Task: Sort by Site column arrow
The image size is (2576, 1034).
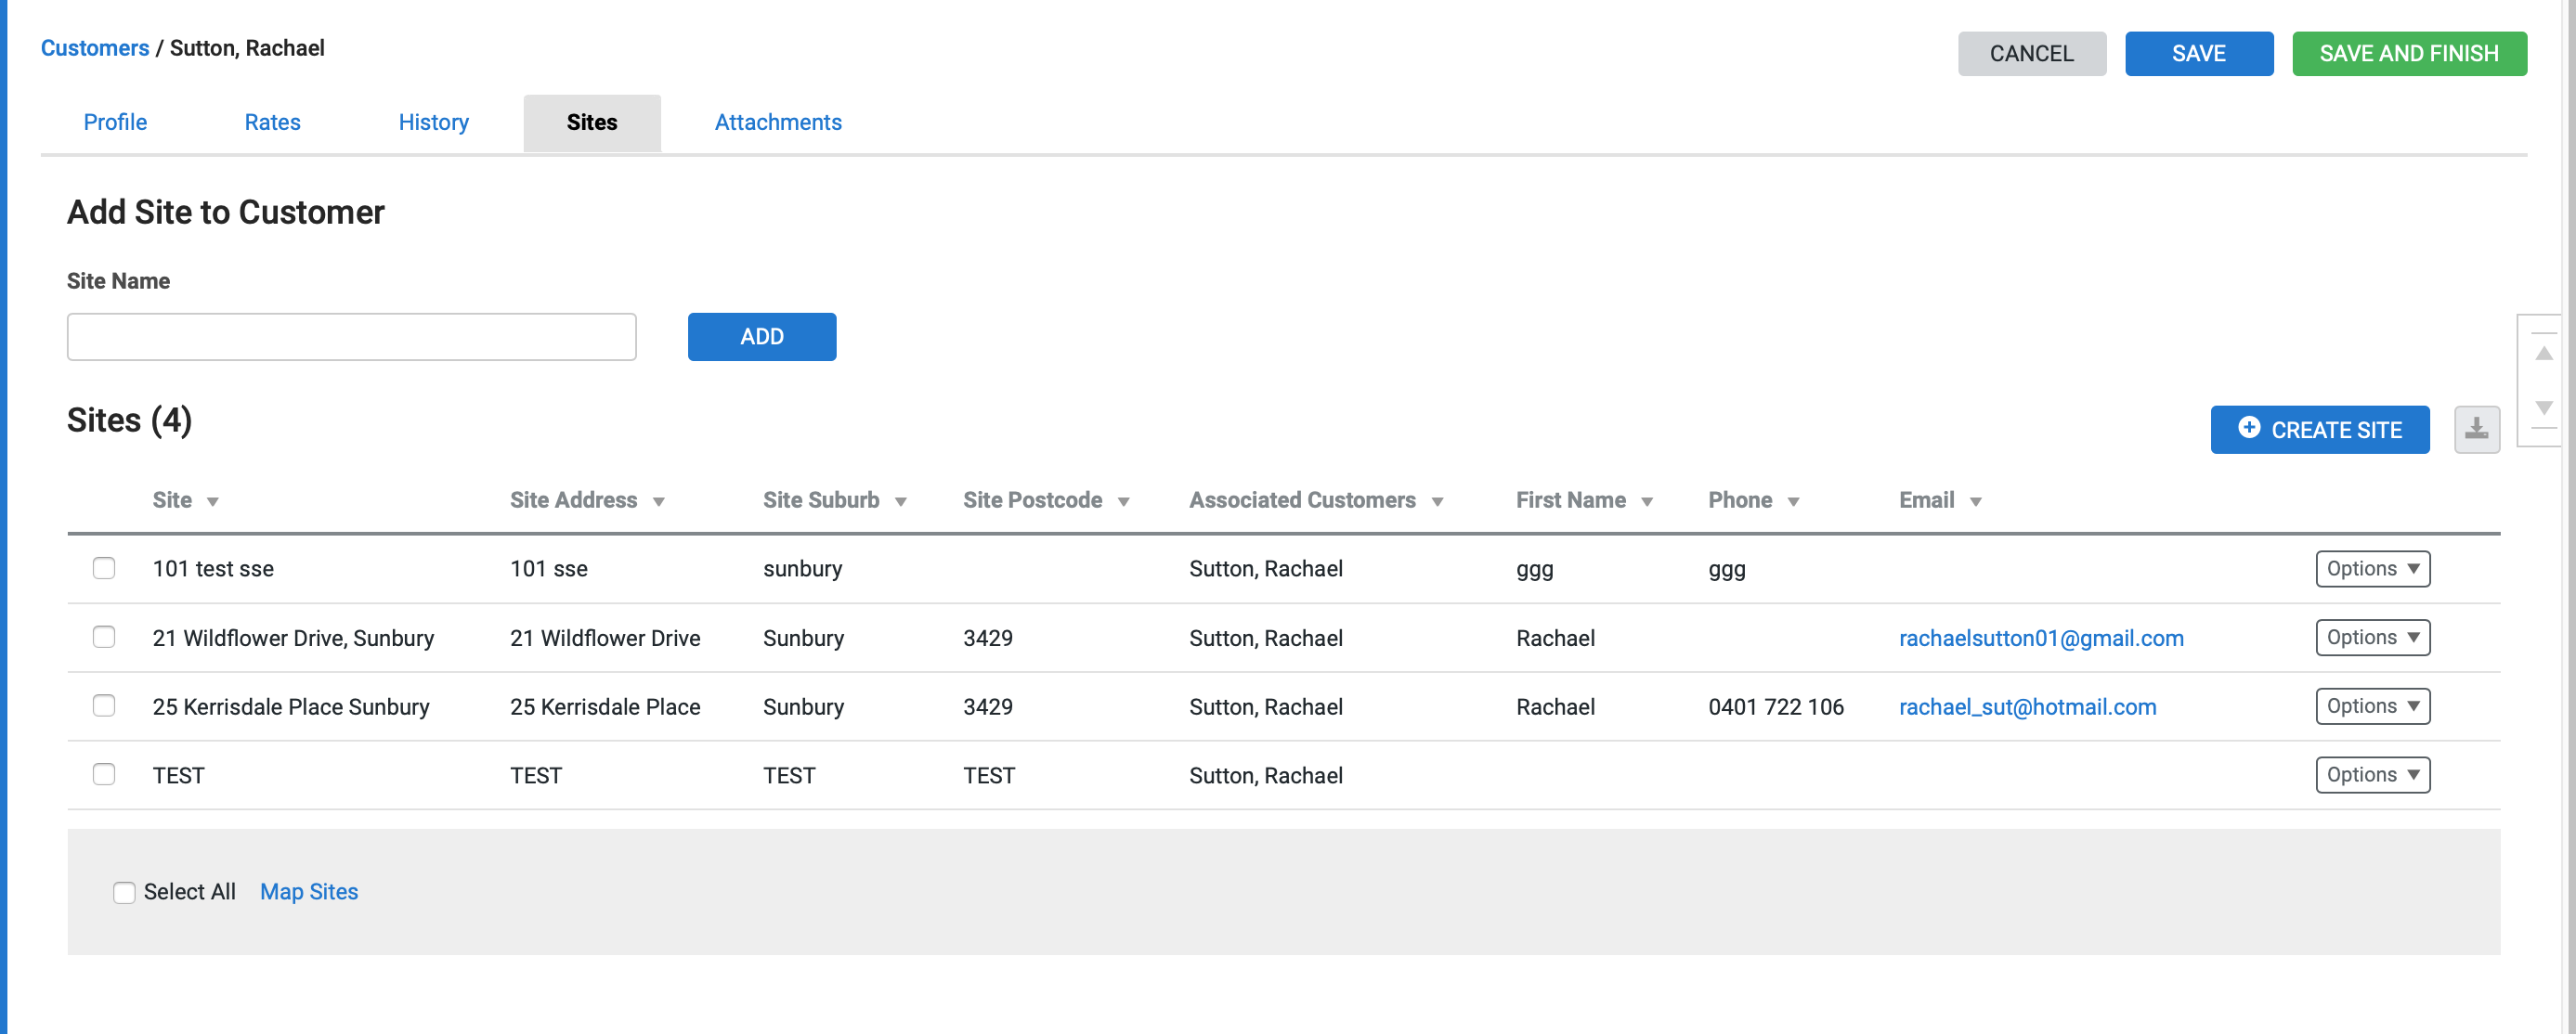Action: 213,501
